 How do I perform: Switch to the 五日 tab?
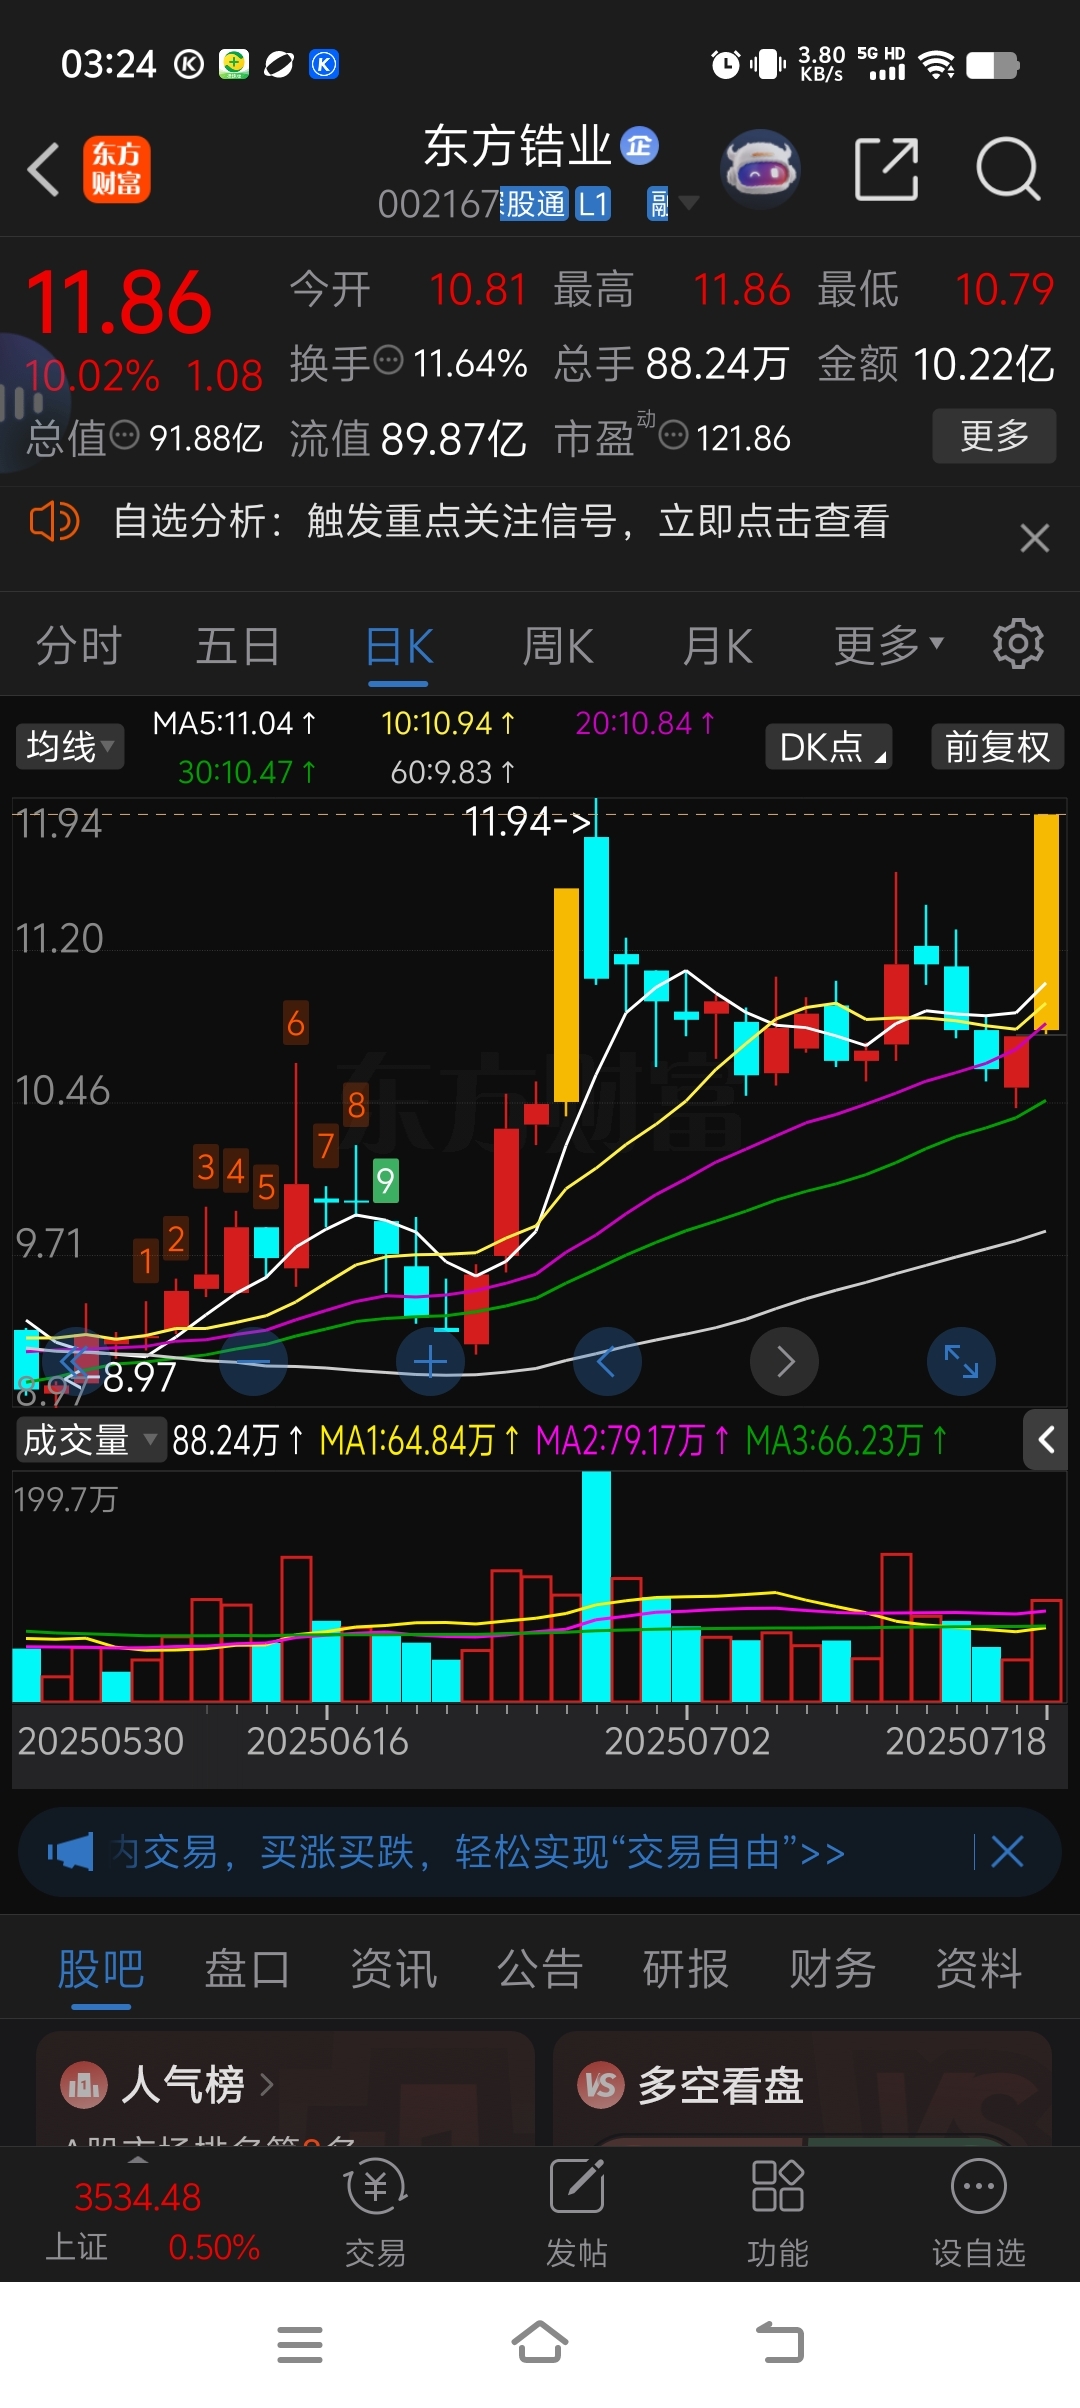[237, 645]
